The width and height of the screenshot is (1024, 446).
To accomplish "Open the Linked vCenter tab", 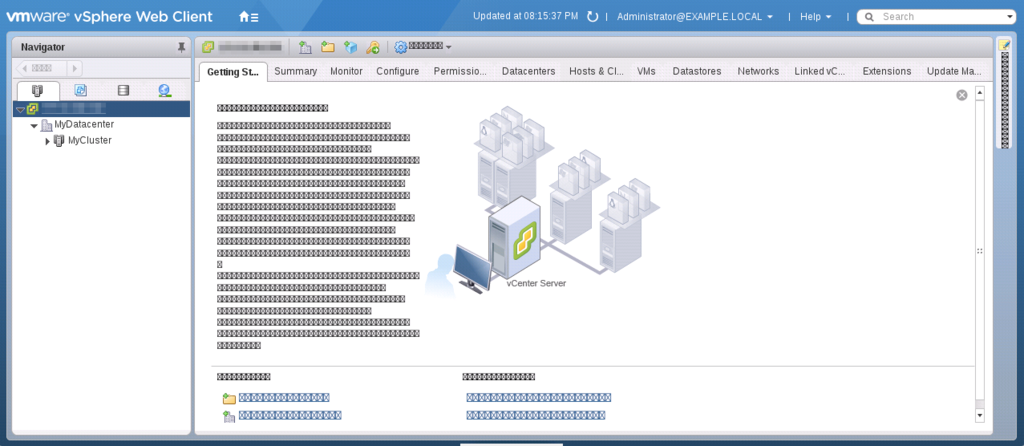I will point(820,71).
